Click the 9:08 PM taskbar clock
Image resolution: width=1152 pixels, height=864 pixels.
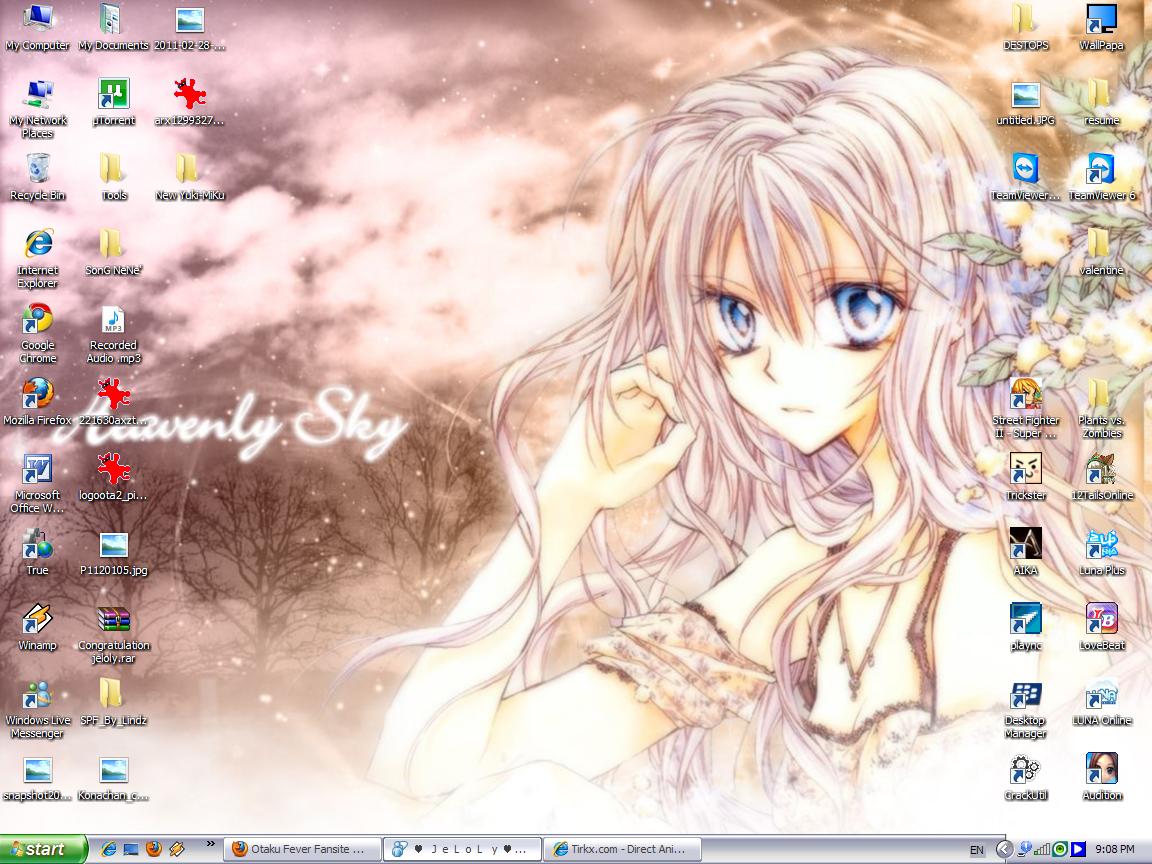pos(1115,849)
